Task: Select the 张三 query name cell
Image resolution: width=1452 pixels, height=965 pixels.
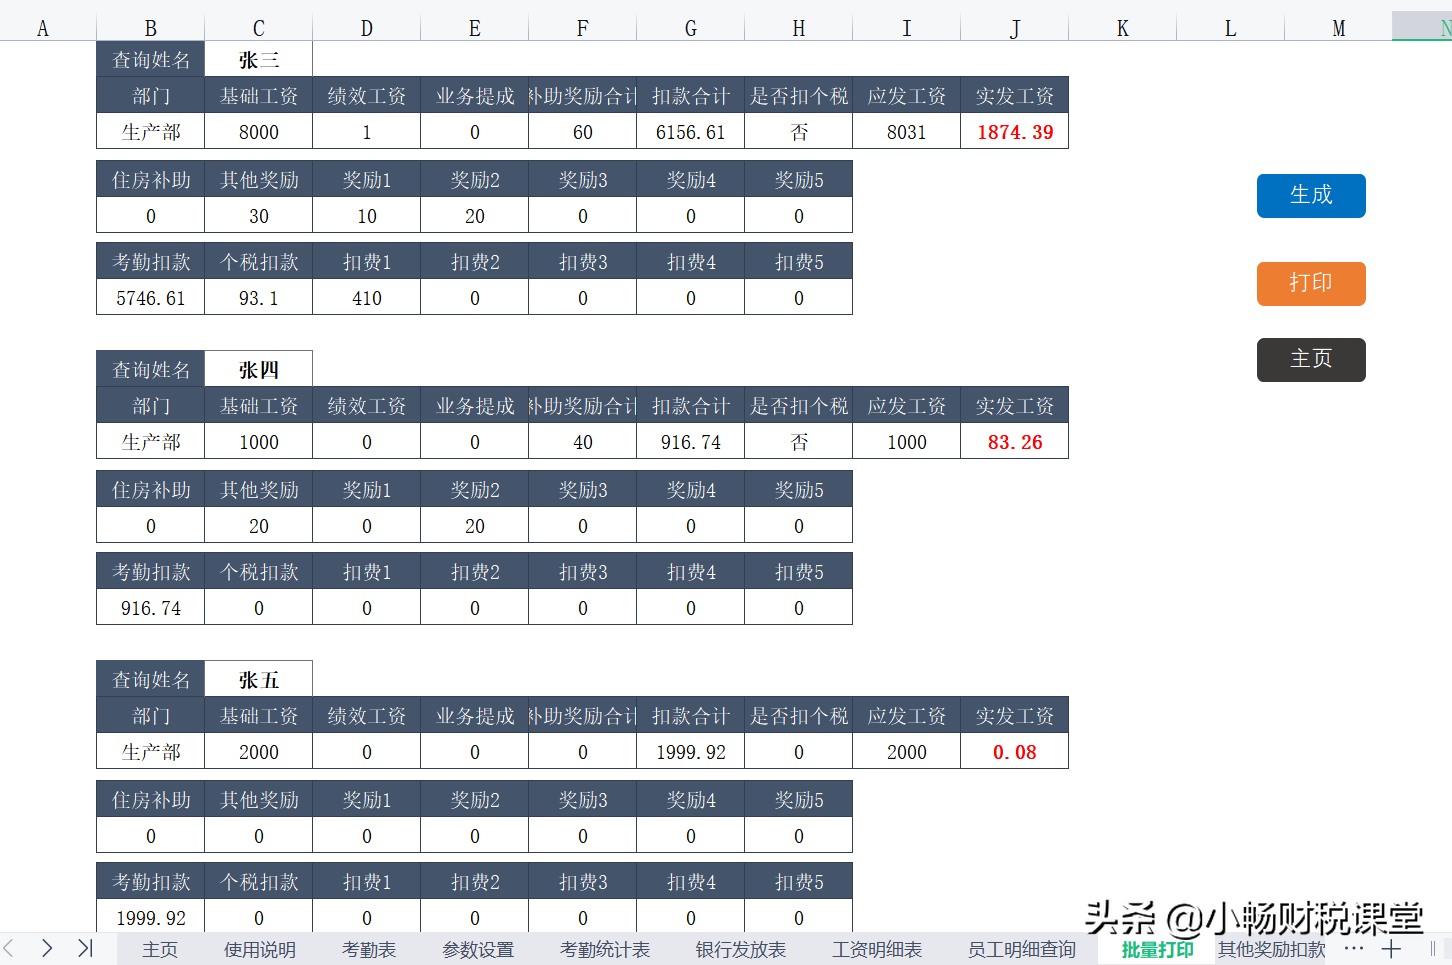Action: click(x=258, y=59)
